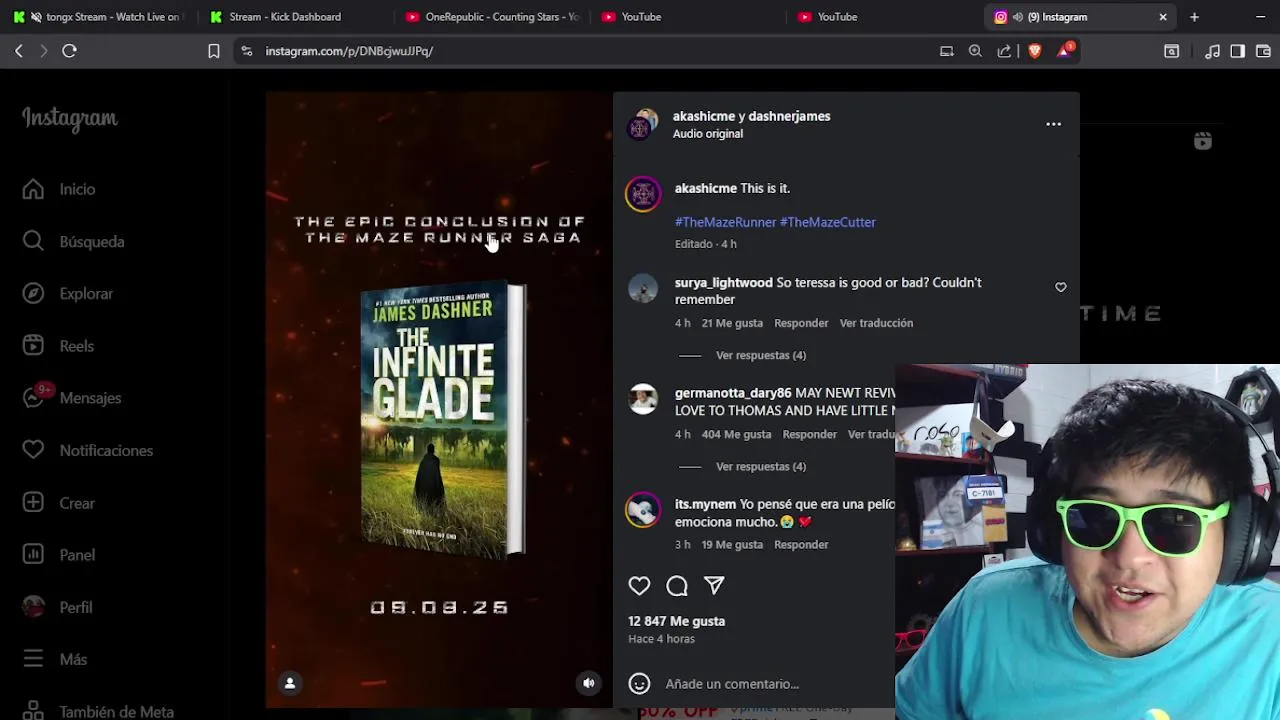This screenshot has width=1280, height=720.
Task: Switch to the OneRepublic Counting Stars tab
Action: [x=490, y=17]
